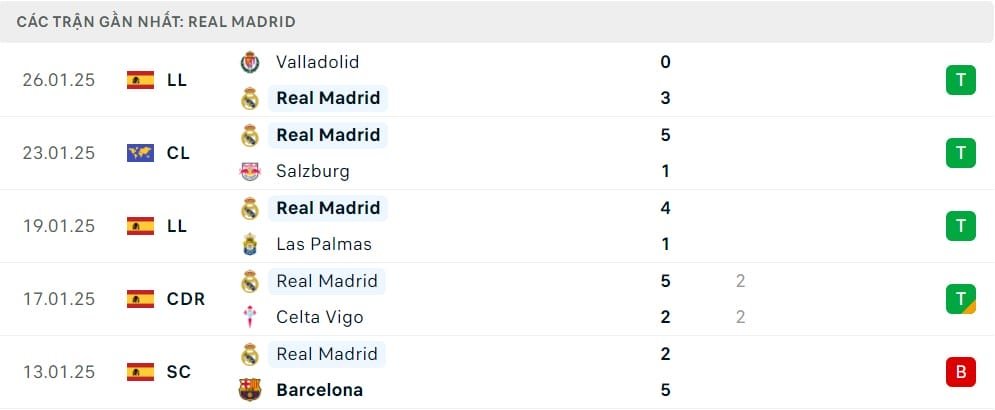Image resolution: width=995 pixels, height=410 pixels.
Task: Click the T badge for Celta Vigo match
Action: point(960,298)
